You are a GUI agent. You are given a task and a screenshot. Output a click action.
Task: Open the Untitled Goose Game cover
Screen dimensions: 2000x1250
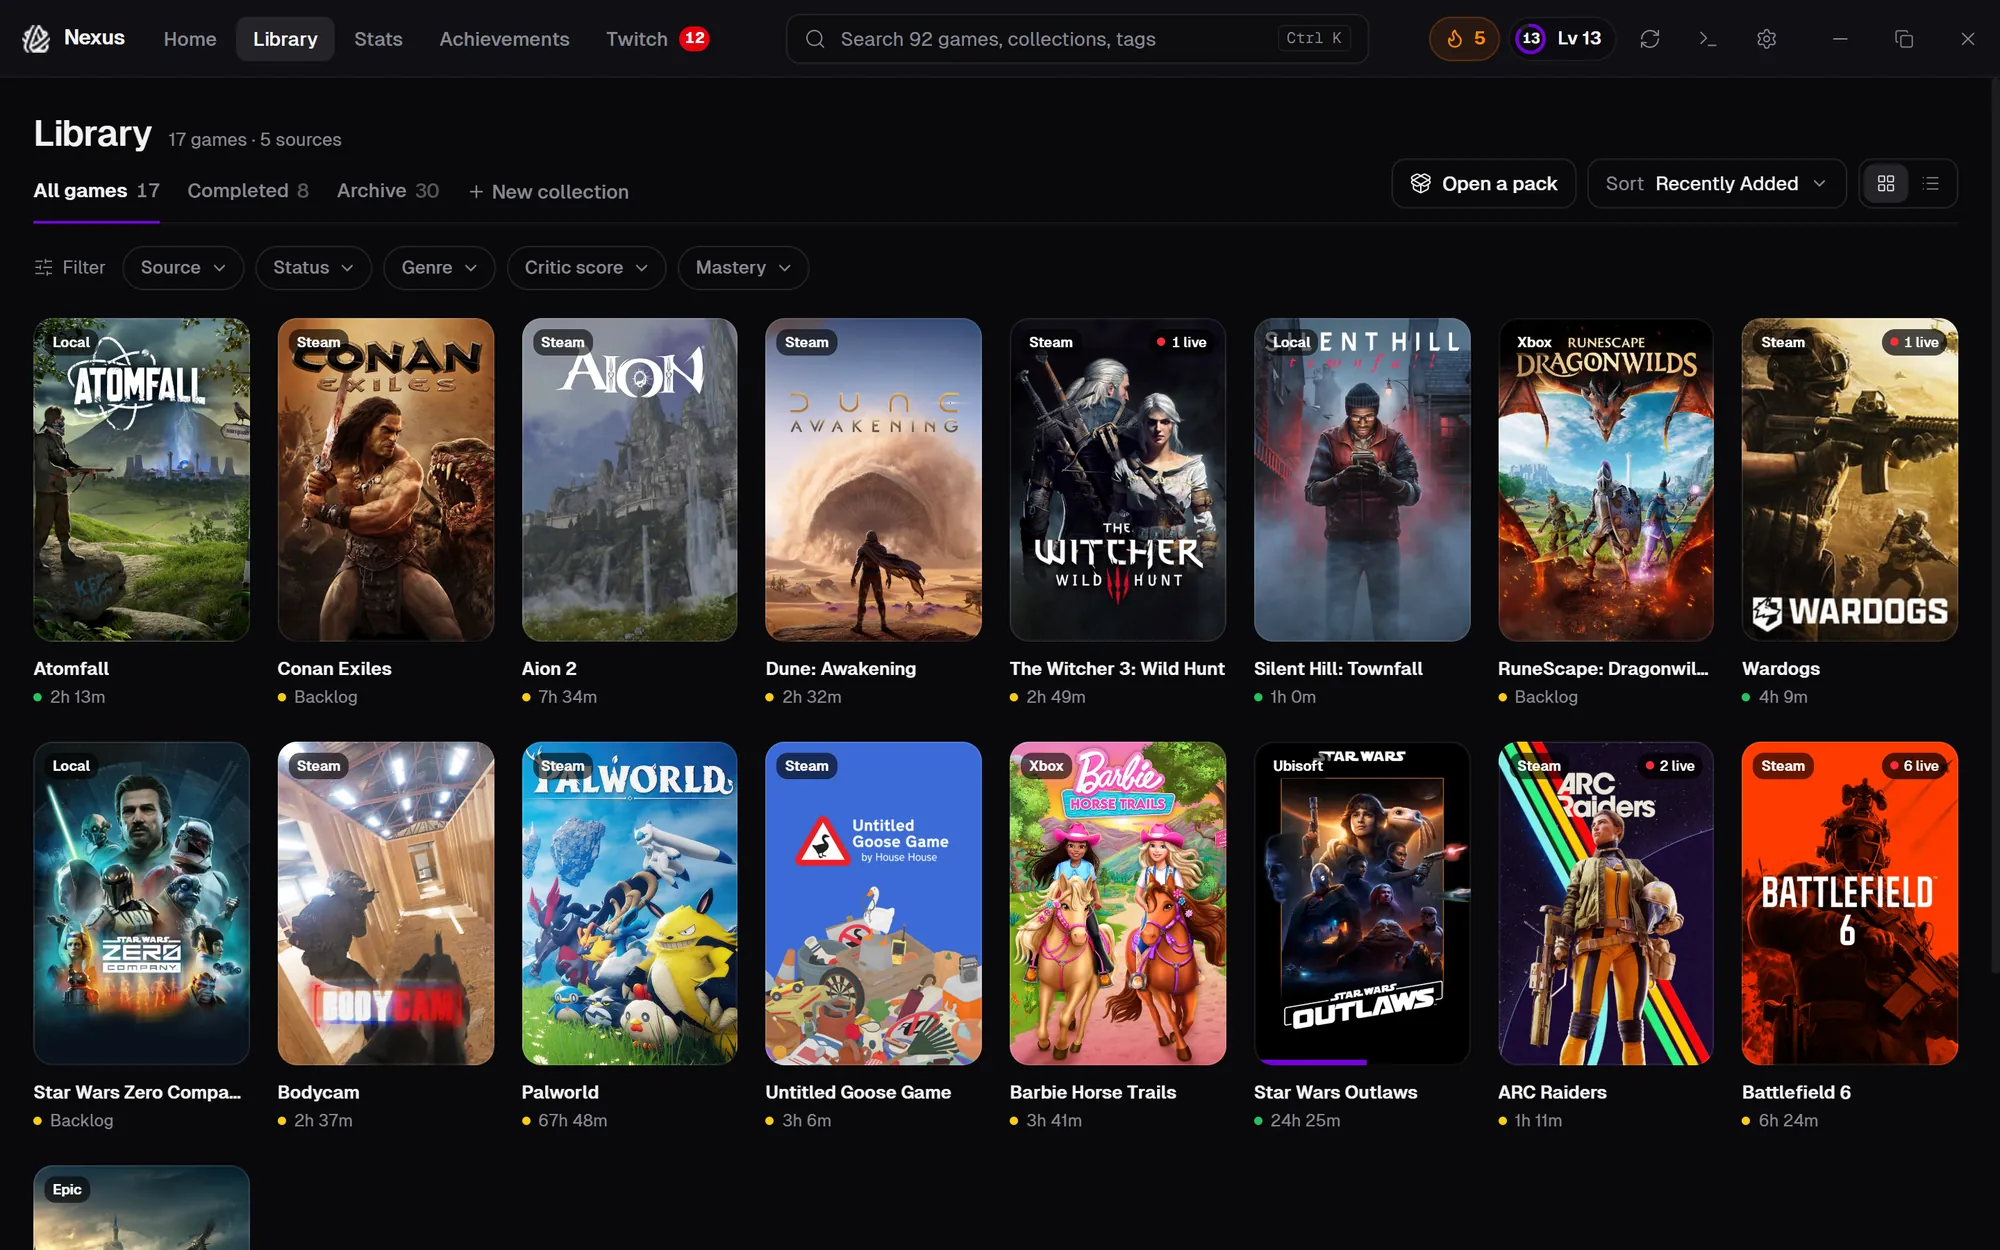coord(873,903)
